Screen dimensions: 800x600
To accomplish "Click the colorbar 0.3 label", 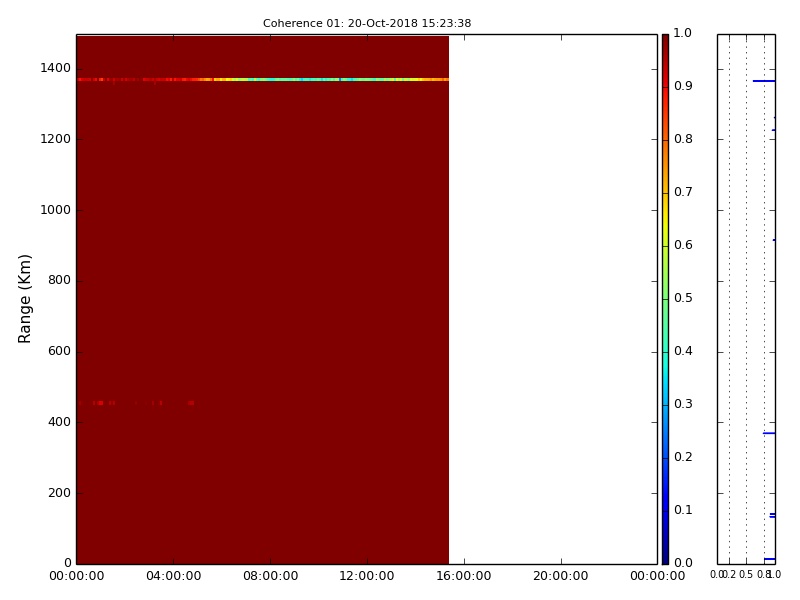I will [683, 404].
